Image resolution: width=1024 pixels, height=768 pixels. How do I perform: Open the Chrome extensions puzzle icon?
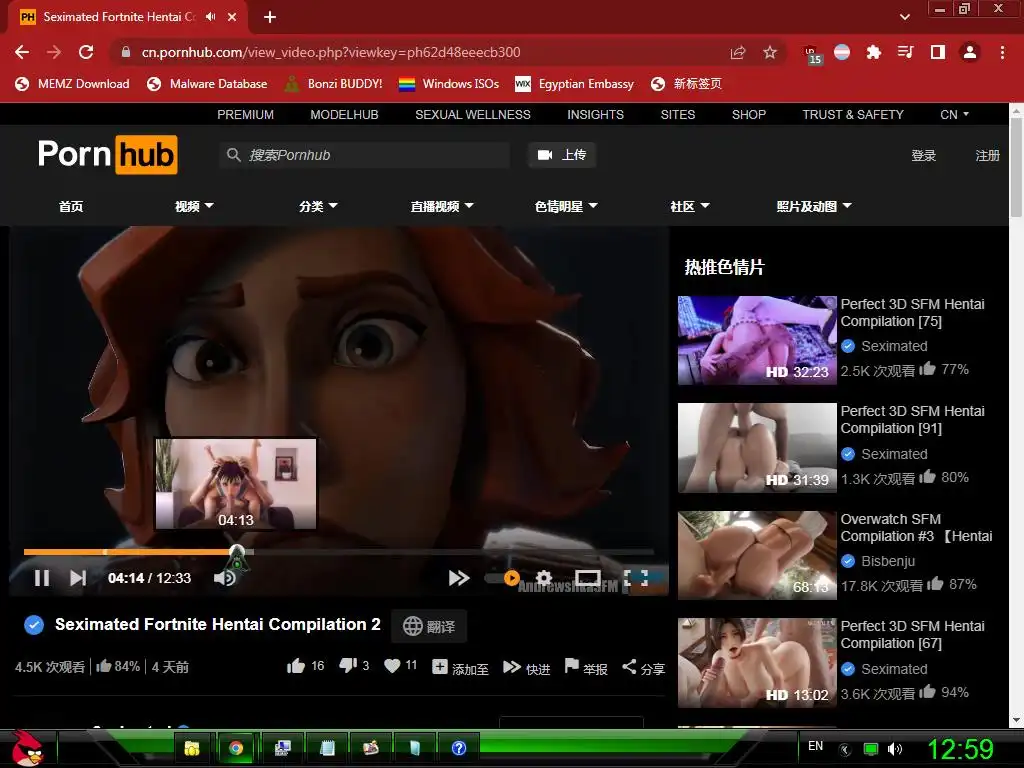point(873,52)
